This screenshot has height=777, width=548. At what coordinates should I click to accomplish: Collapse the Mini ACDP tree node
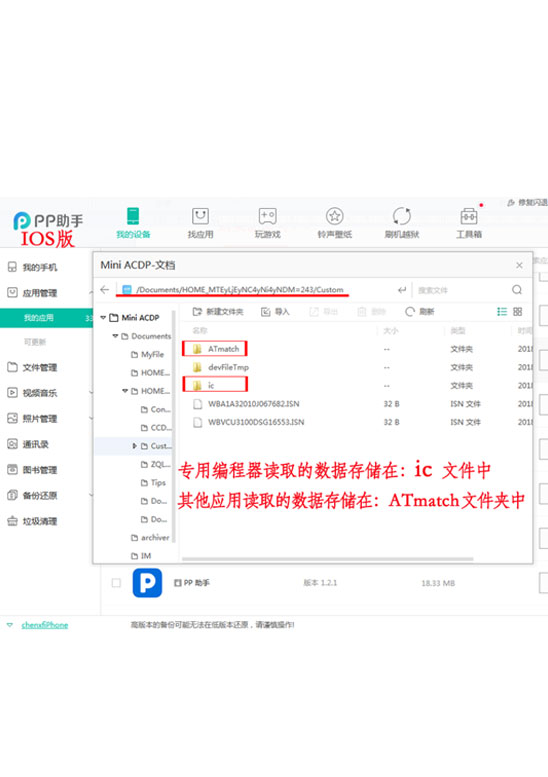(x=103, y=318)
